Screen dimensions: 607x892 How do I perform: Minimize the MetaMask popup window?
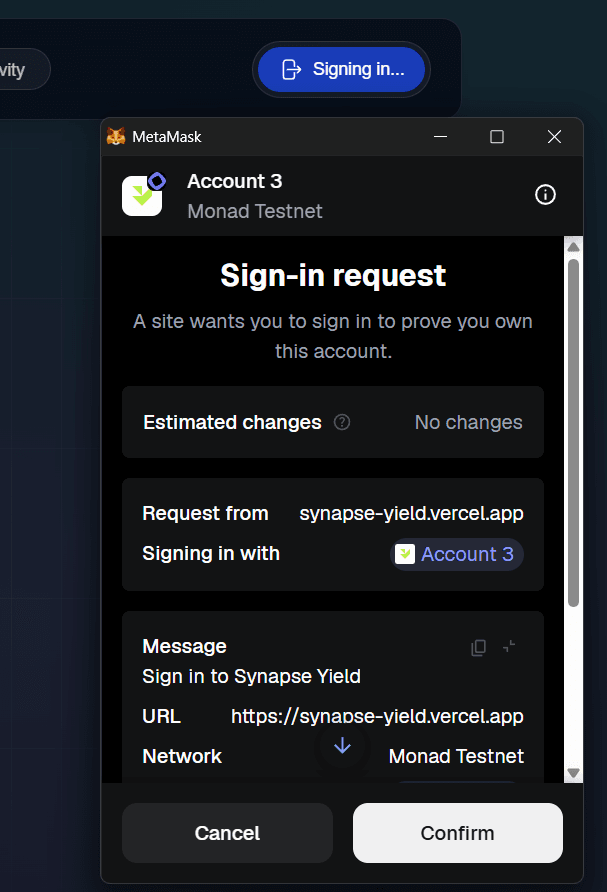[439, 137]
